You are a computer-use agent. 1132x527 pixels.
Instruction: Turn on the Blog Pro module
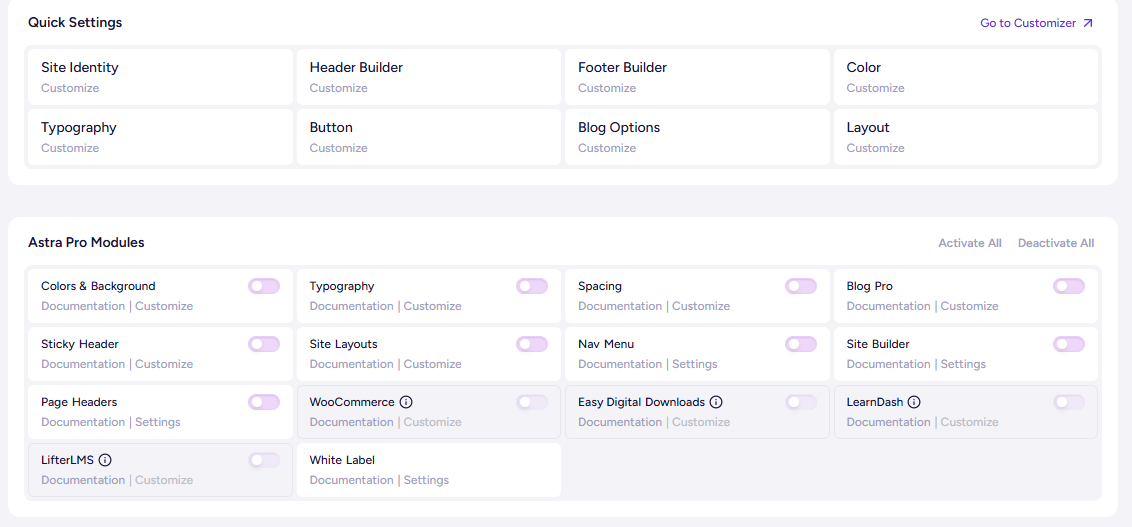pos(1069,286)
